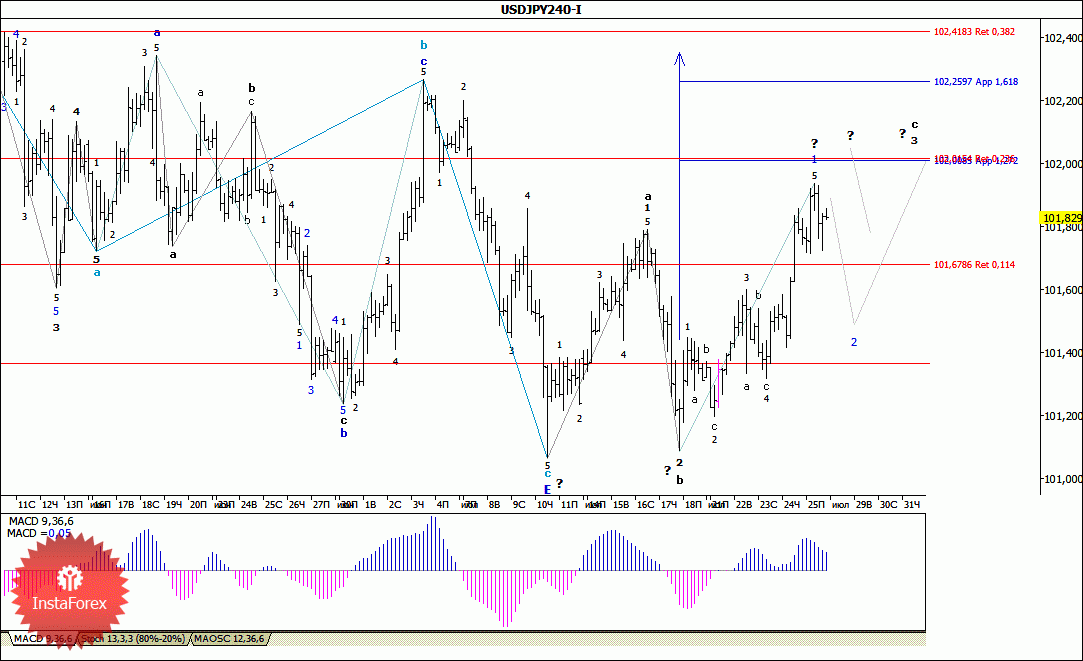Click the 101,400 price axis value
1083x661 pixels.
(1062, 353)
